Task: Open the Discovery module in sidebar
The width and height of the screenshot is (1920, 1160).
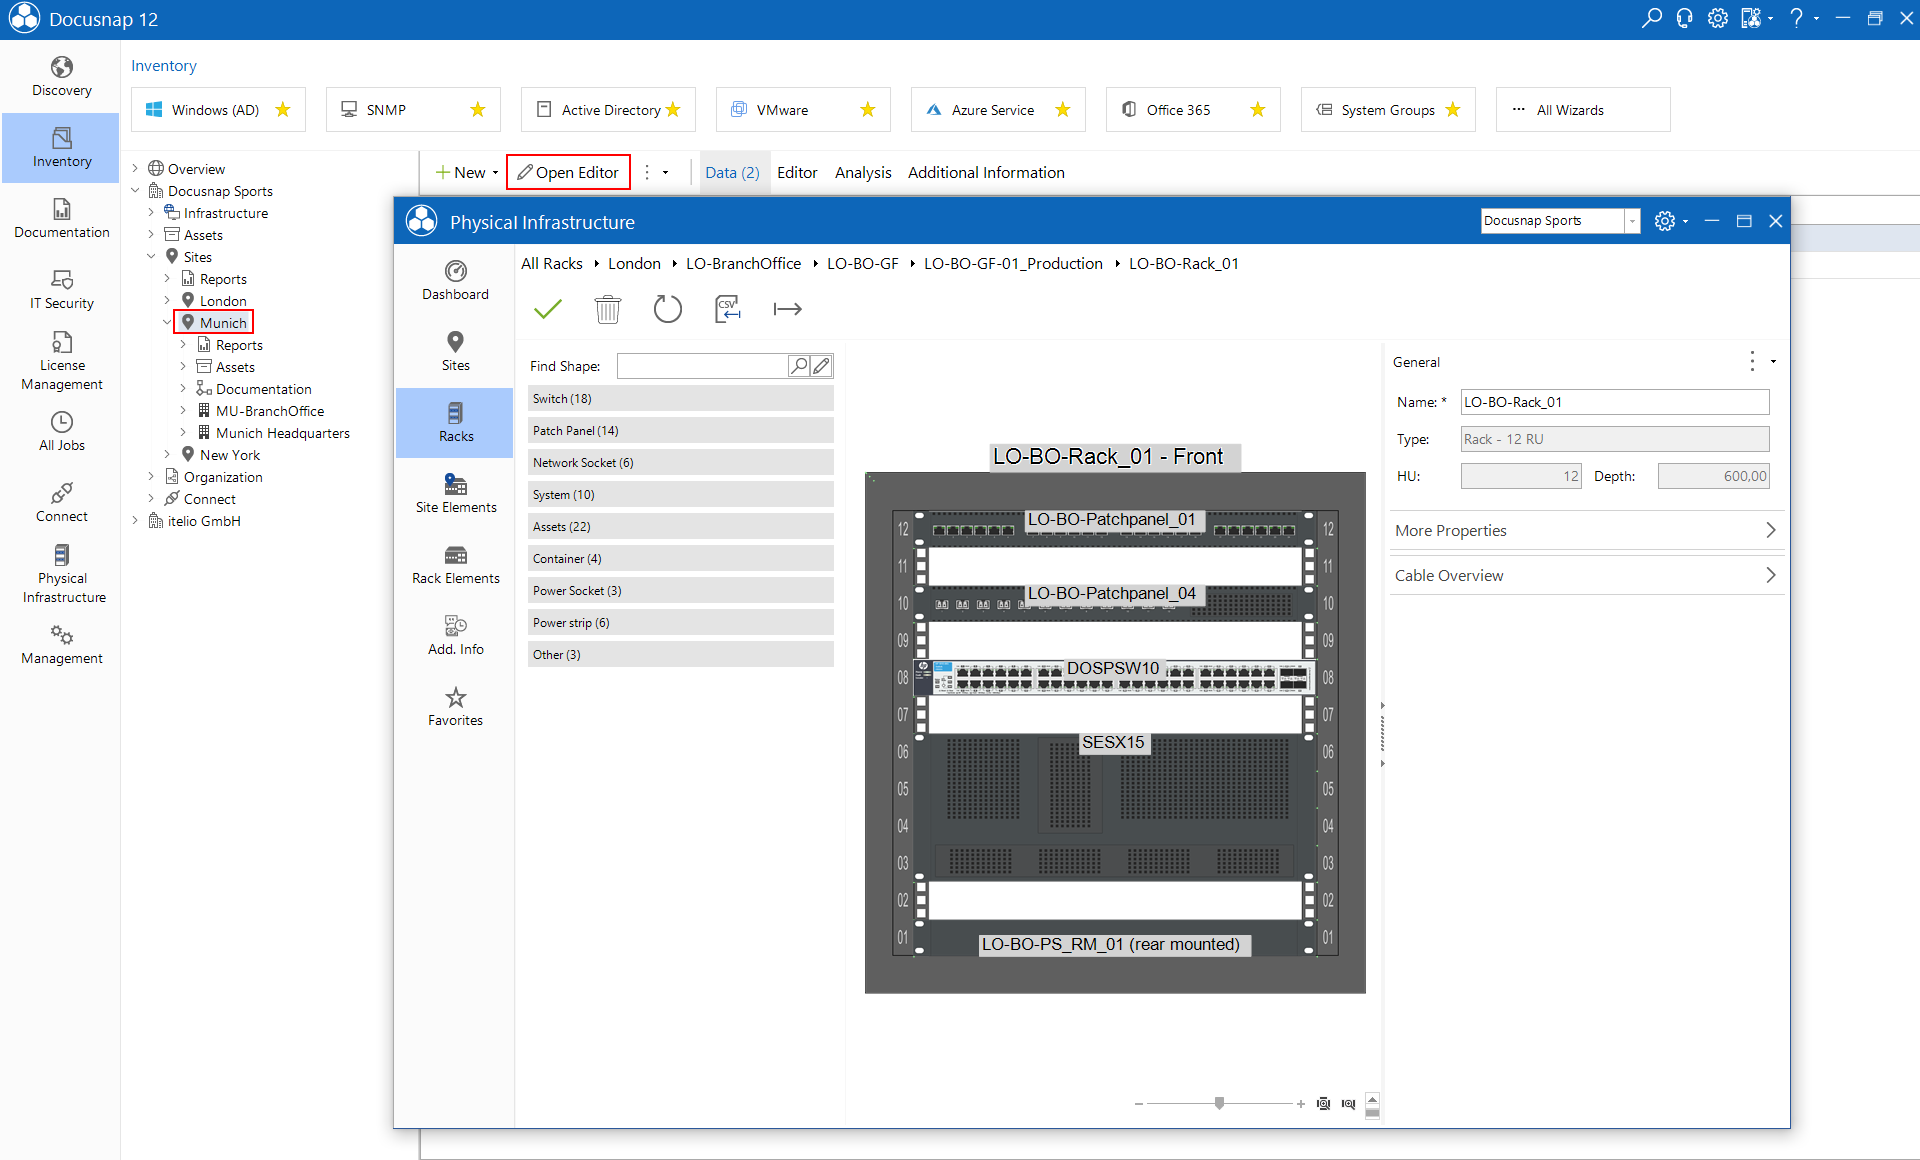Action: coord(61,77)
